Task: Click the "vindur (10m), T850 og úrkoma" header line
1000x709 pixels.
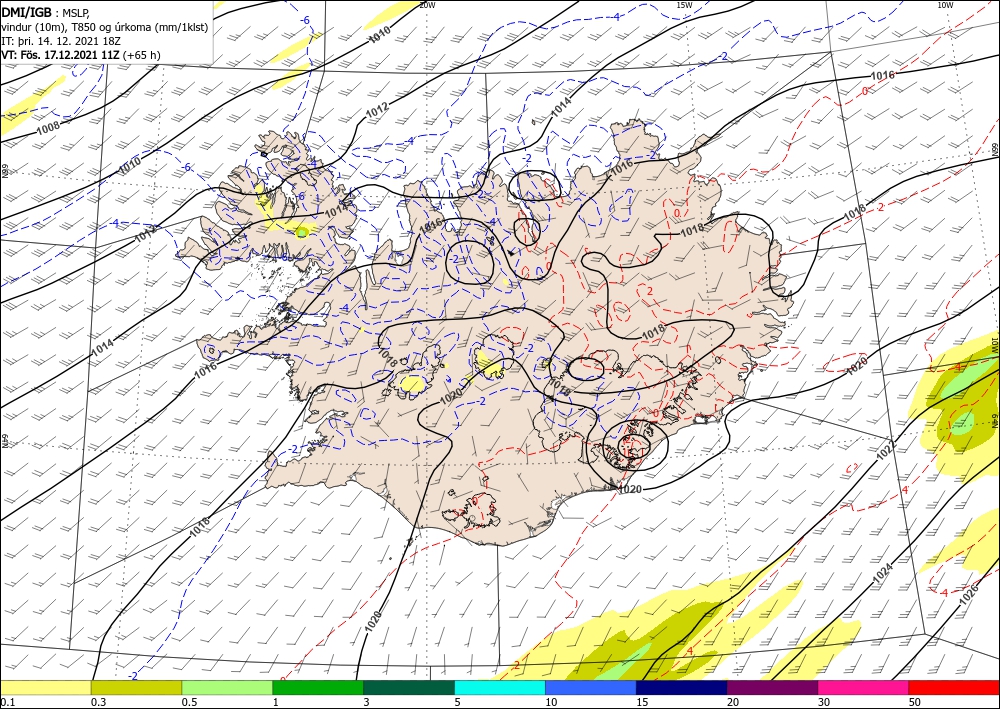Action: click(105, 27)
